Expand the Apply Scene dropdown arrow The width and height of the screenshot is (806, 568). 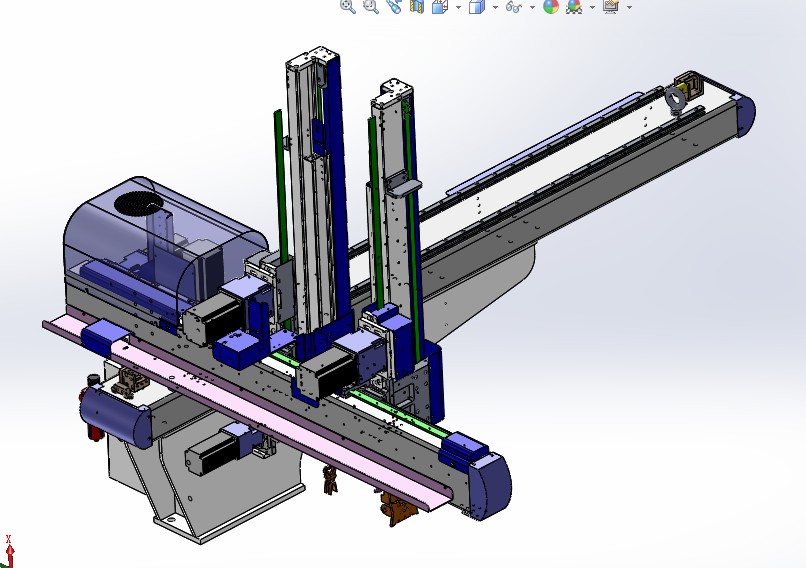(x=592, y=7)
